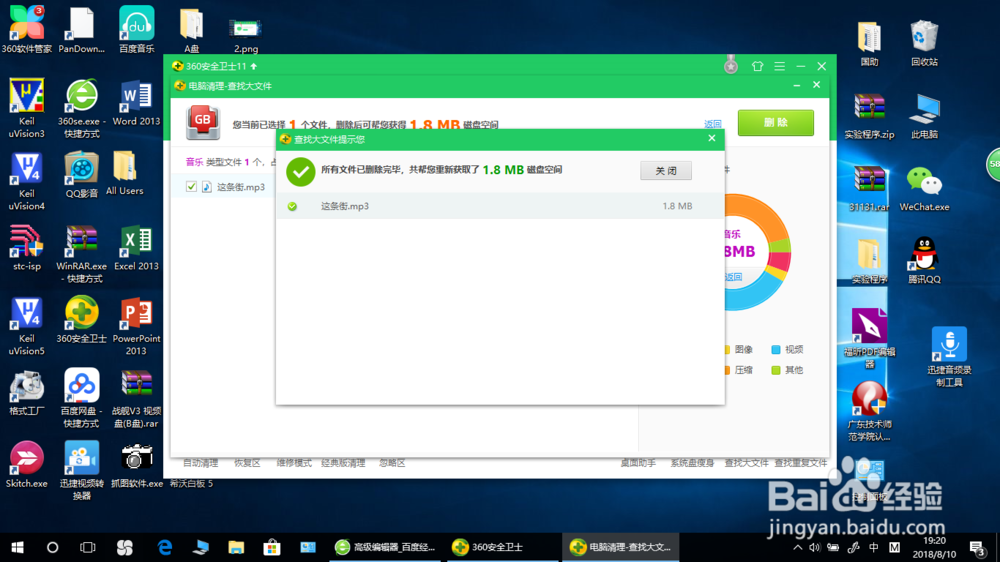
Task: Open Task View on taskbar
Action: point(87,547)
